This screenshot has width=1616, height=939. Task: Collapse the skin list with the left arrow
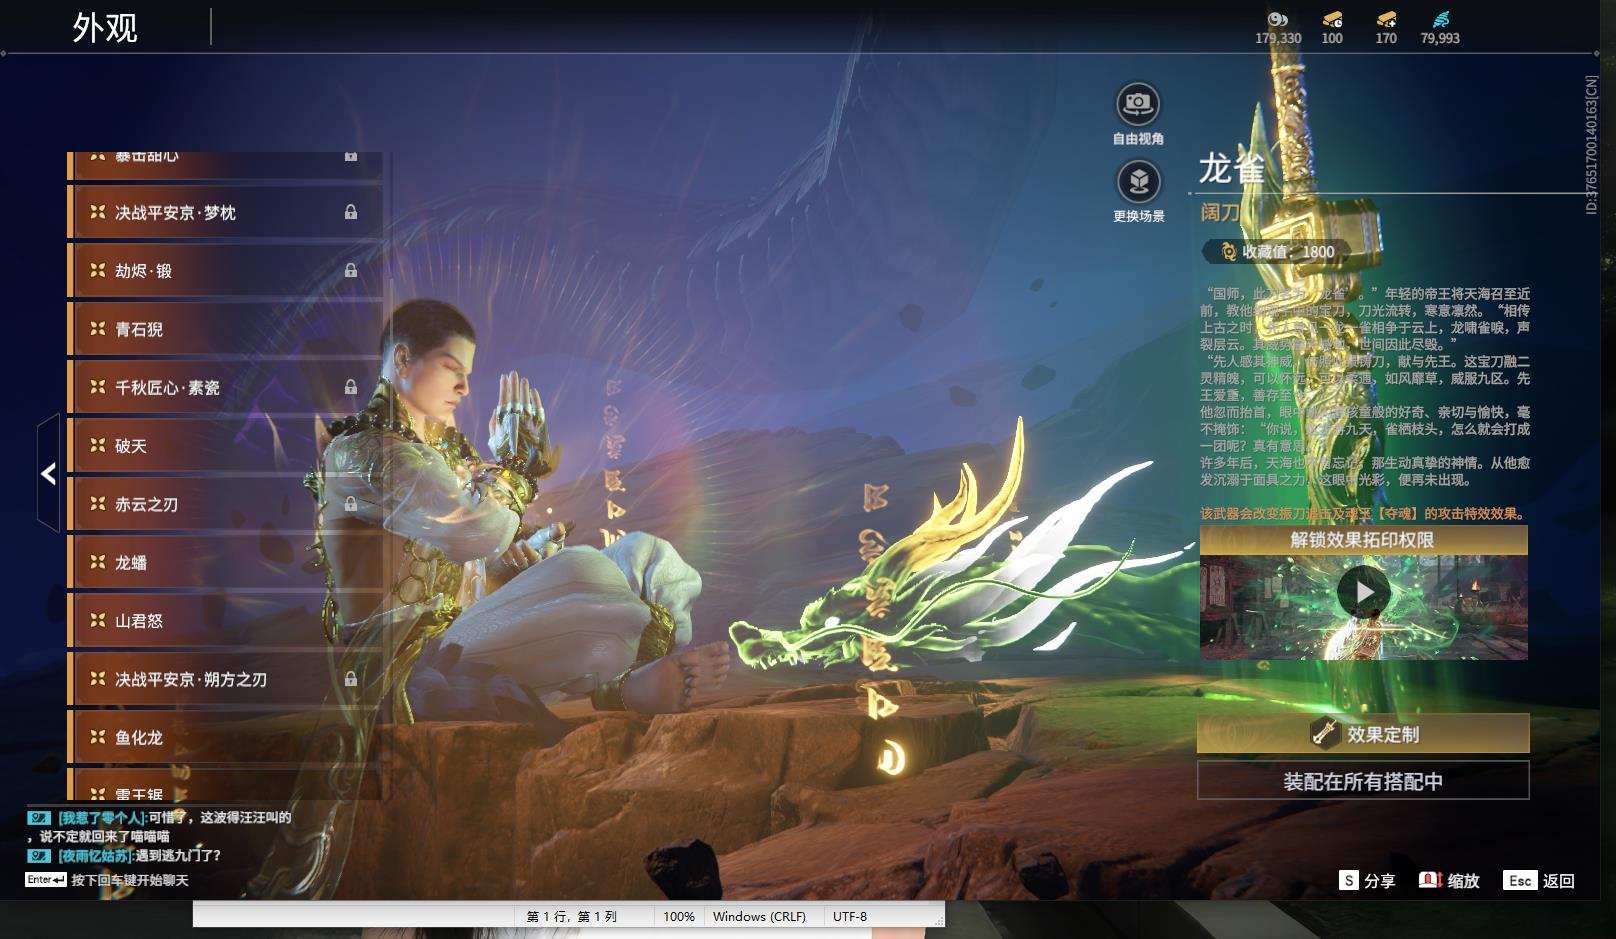pos(48,473)
